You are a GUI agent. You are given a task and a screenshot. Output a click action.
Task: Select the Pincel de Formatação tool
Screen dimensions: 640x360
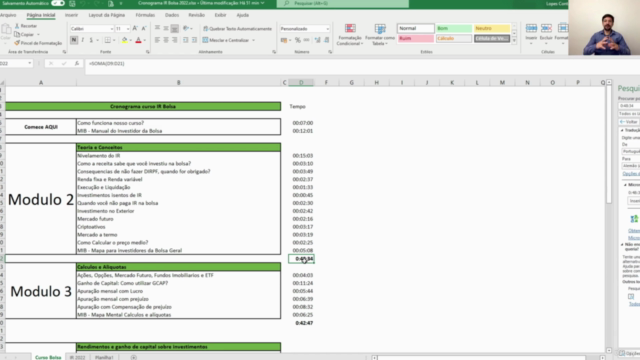tap(38, 43)
